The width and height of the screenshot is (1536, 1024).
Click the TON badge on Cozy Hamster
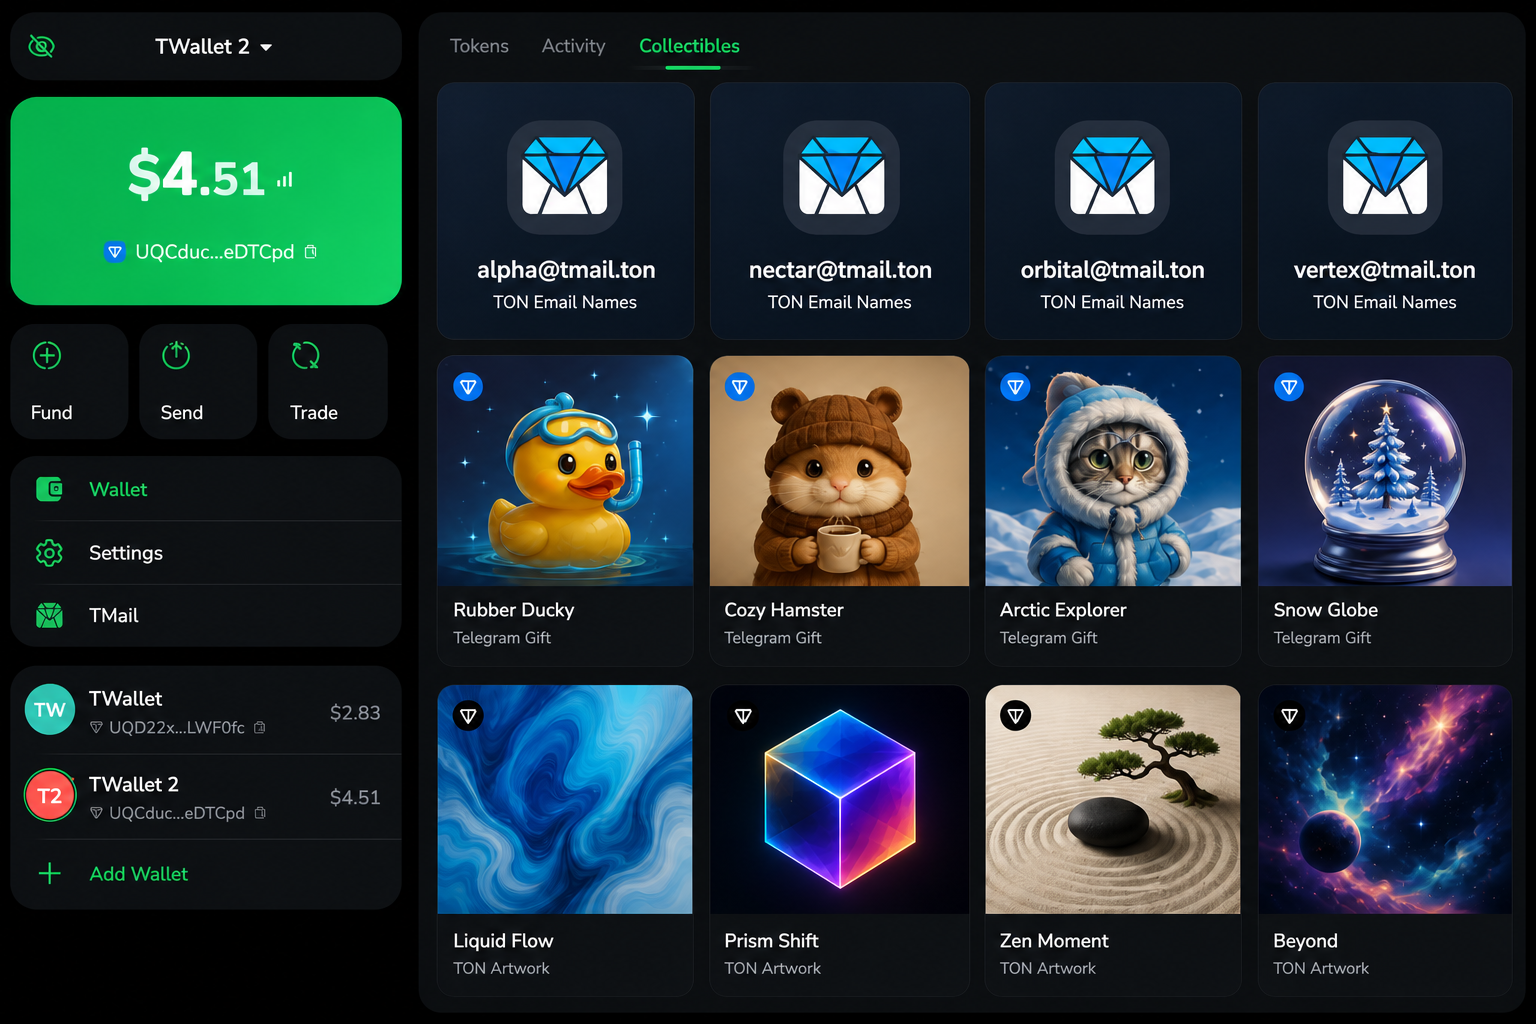click(x=740, y=387)
